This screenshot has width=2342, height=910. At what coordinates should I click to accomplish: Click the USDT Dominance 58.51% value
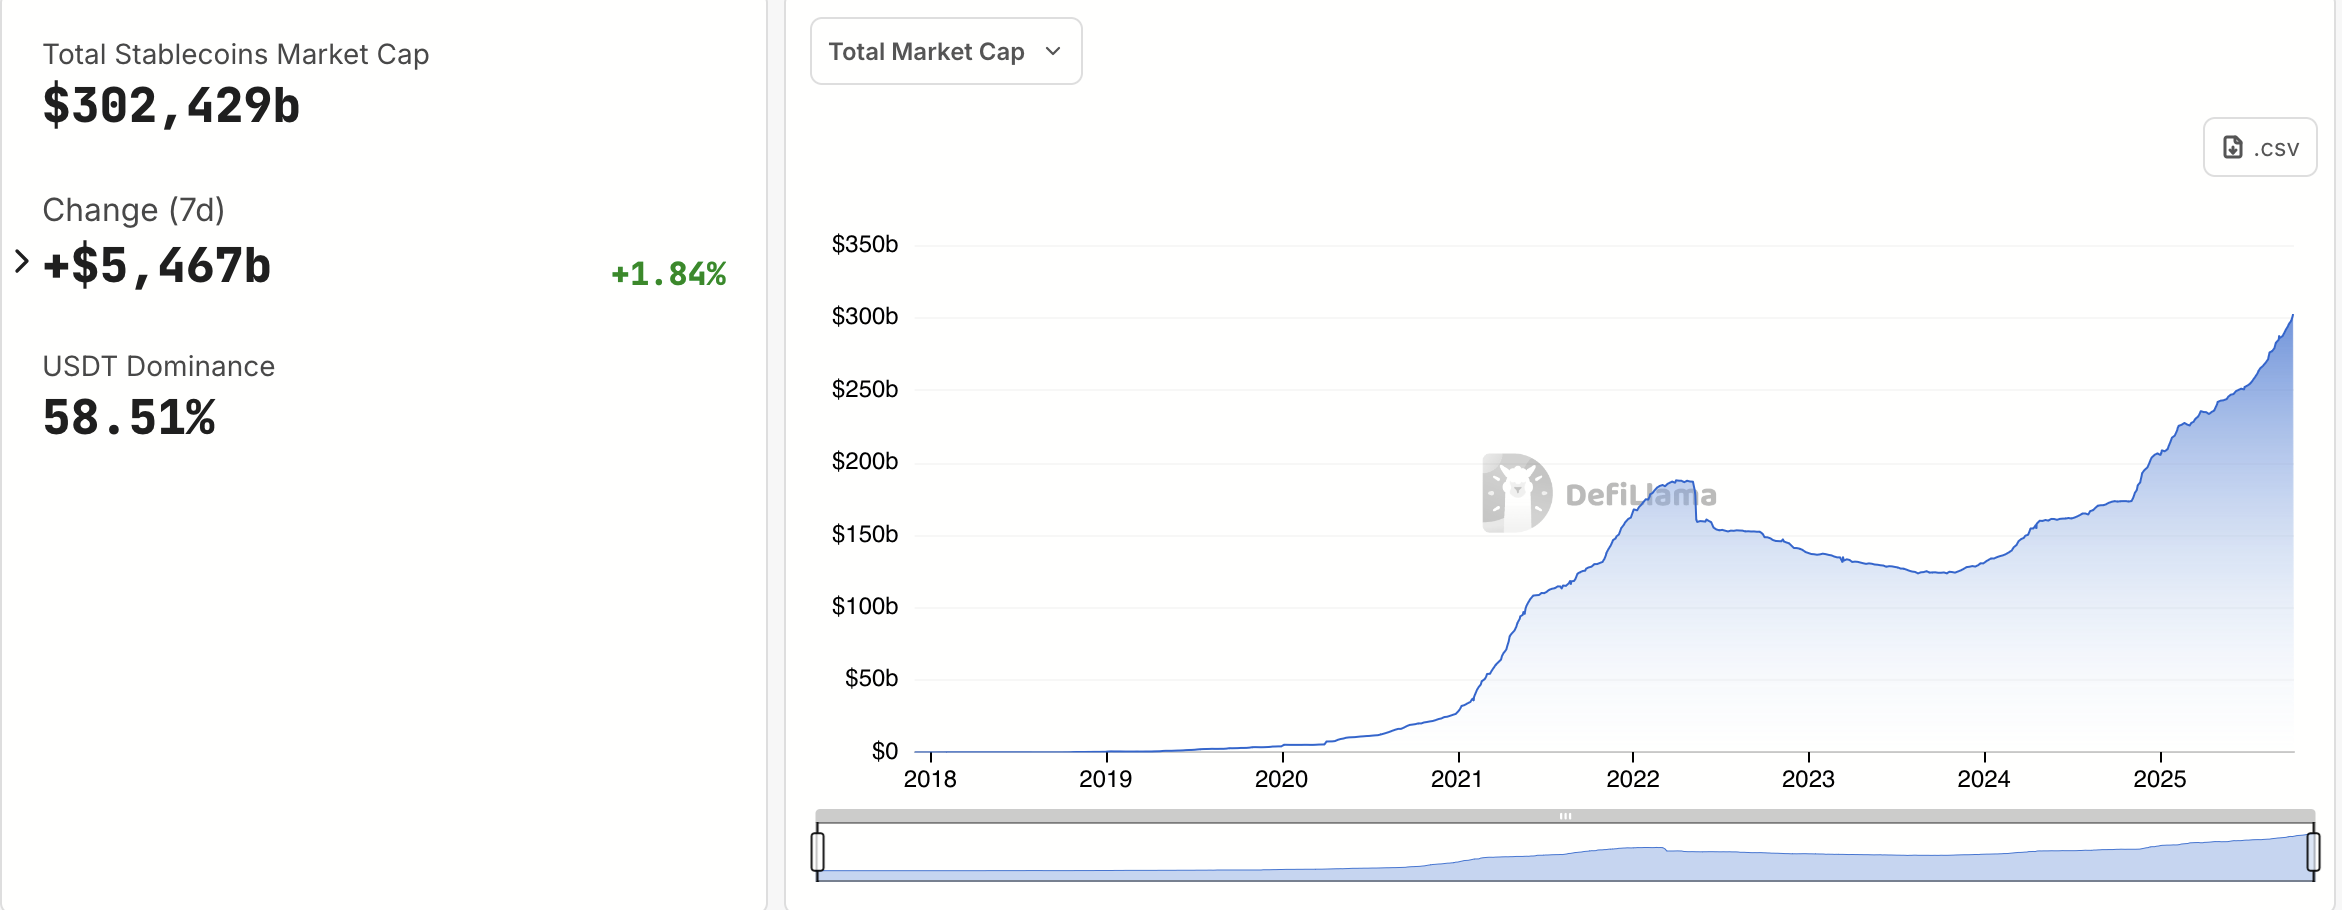pos(128,417)
